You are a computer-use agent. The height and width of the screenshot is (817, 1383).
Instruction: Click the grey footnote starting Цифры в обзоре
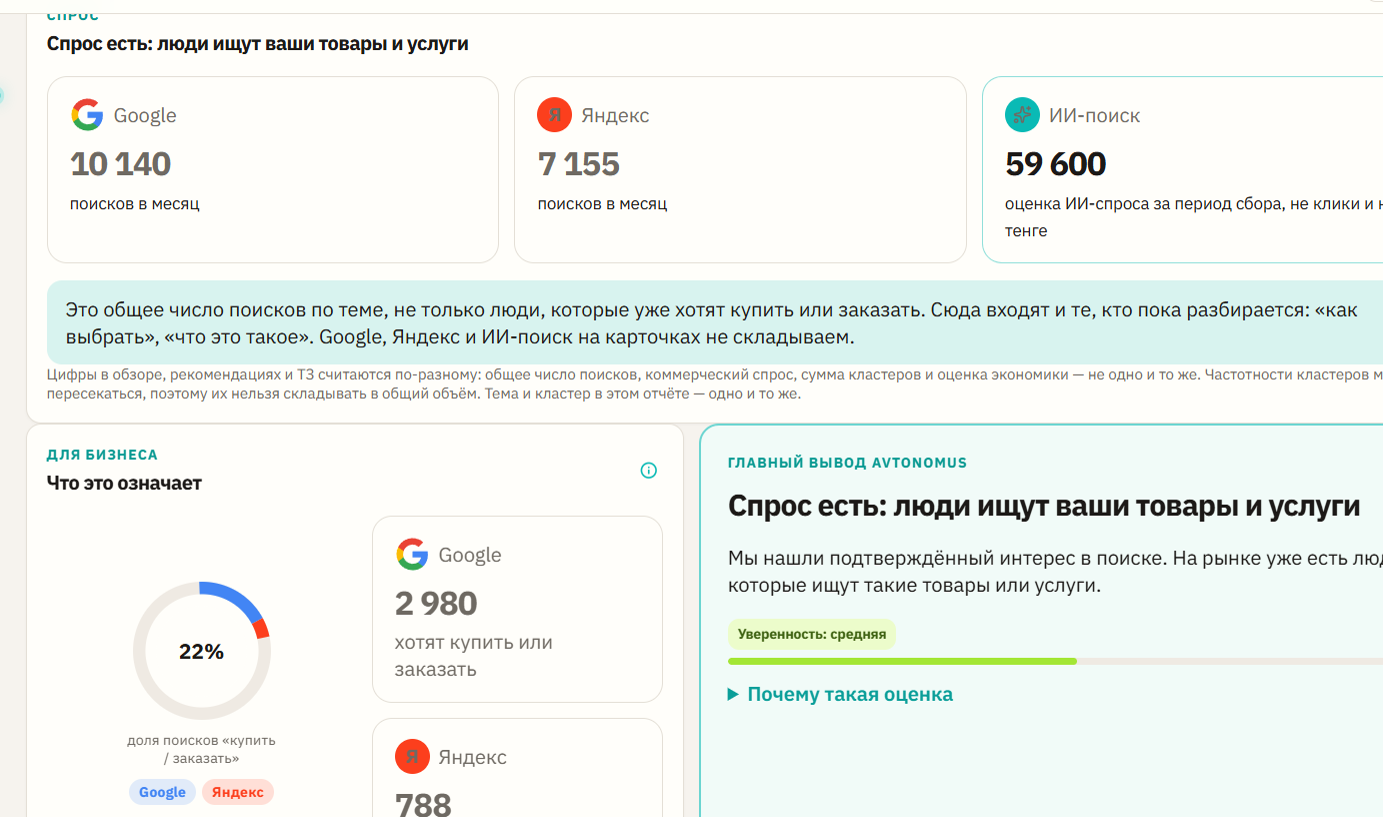715,384
